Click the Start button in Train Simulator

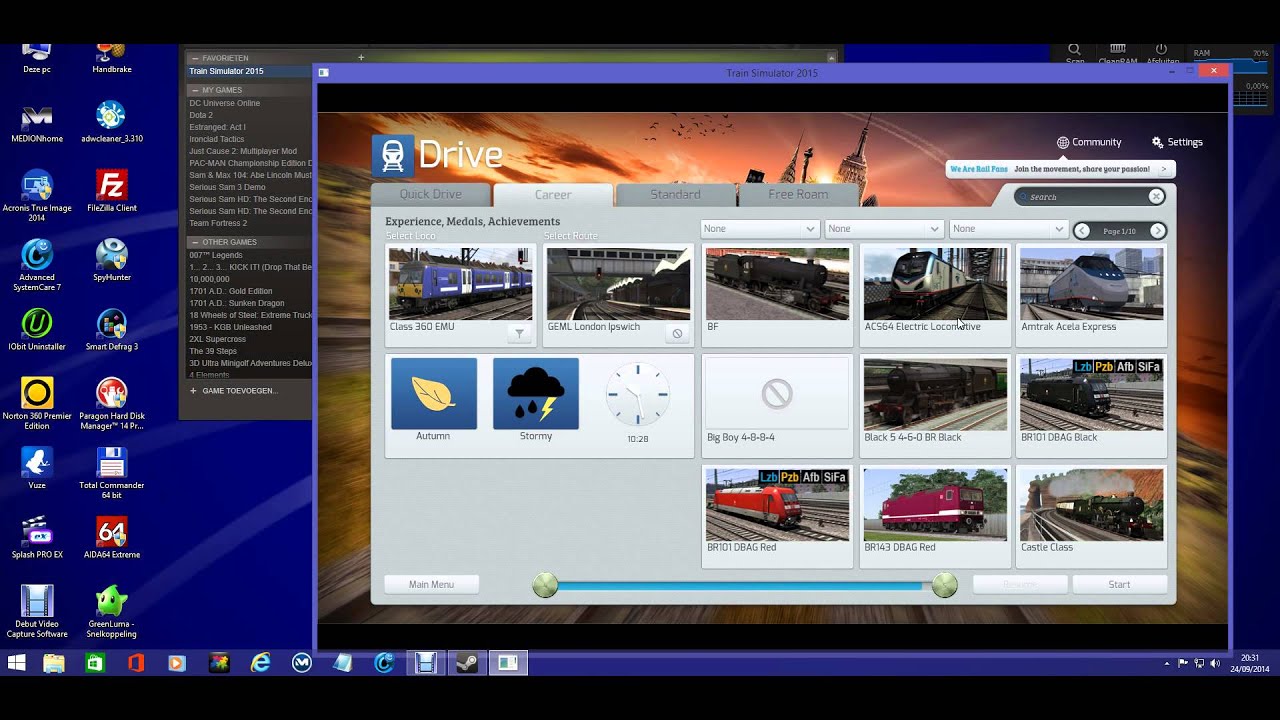1120,584
